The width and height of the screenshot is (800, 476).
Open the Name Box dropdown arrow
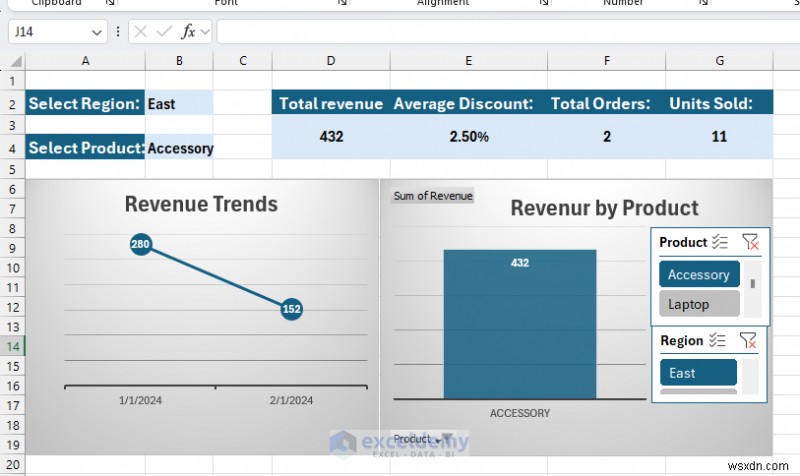point(96,33)
